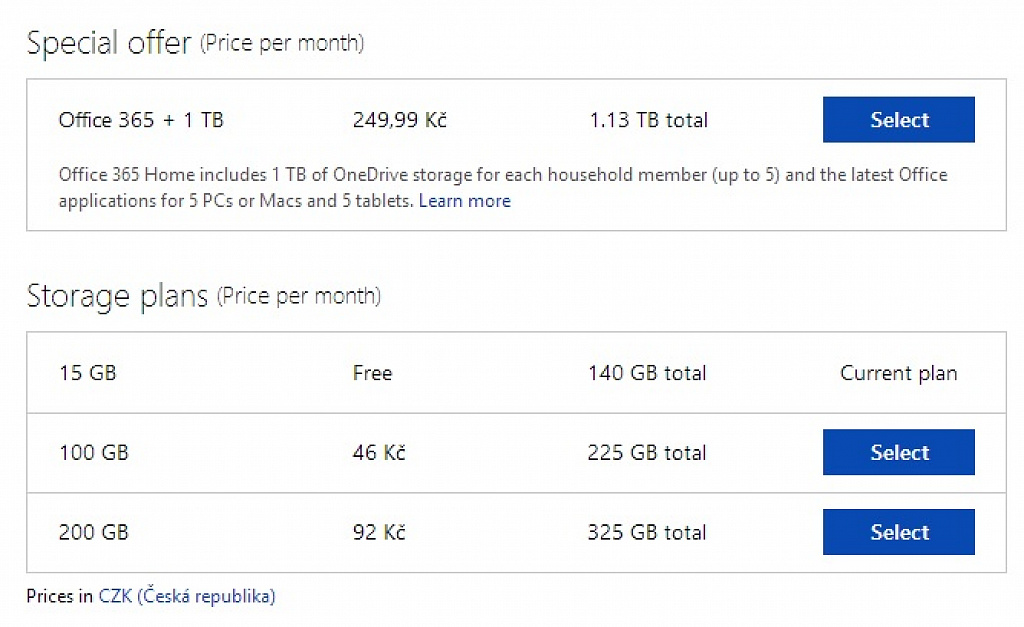This screenshot has width=1024, height=627.
Task: Click the 200 GB plan name
Action: 94,532
